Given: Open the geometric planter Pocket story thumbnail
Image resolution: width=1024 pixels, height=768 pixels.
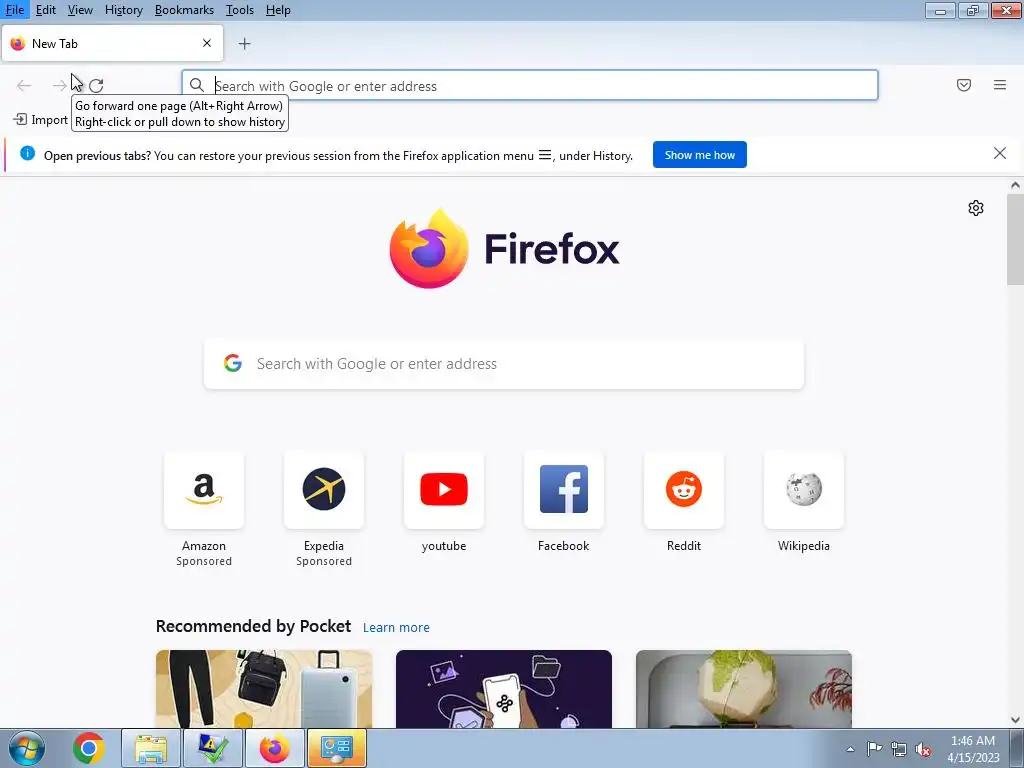Looking at the screenshot, I should pos(744,689).
